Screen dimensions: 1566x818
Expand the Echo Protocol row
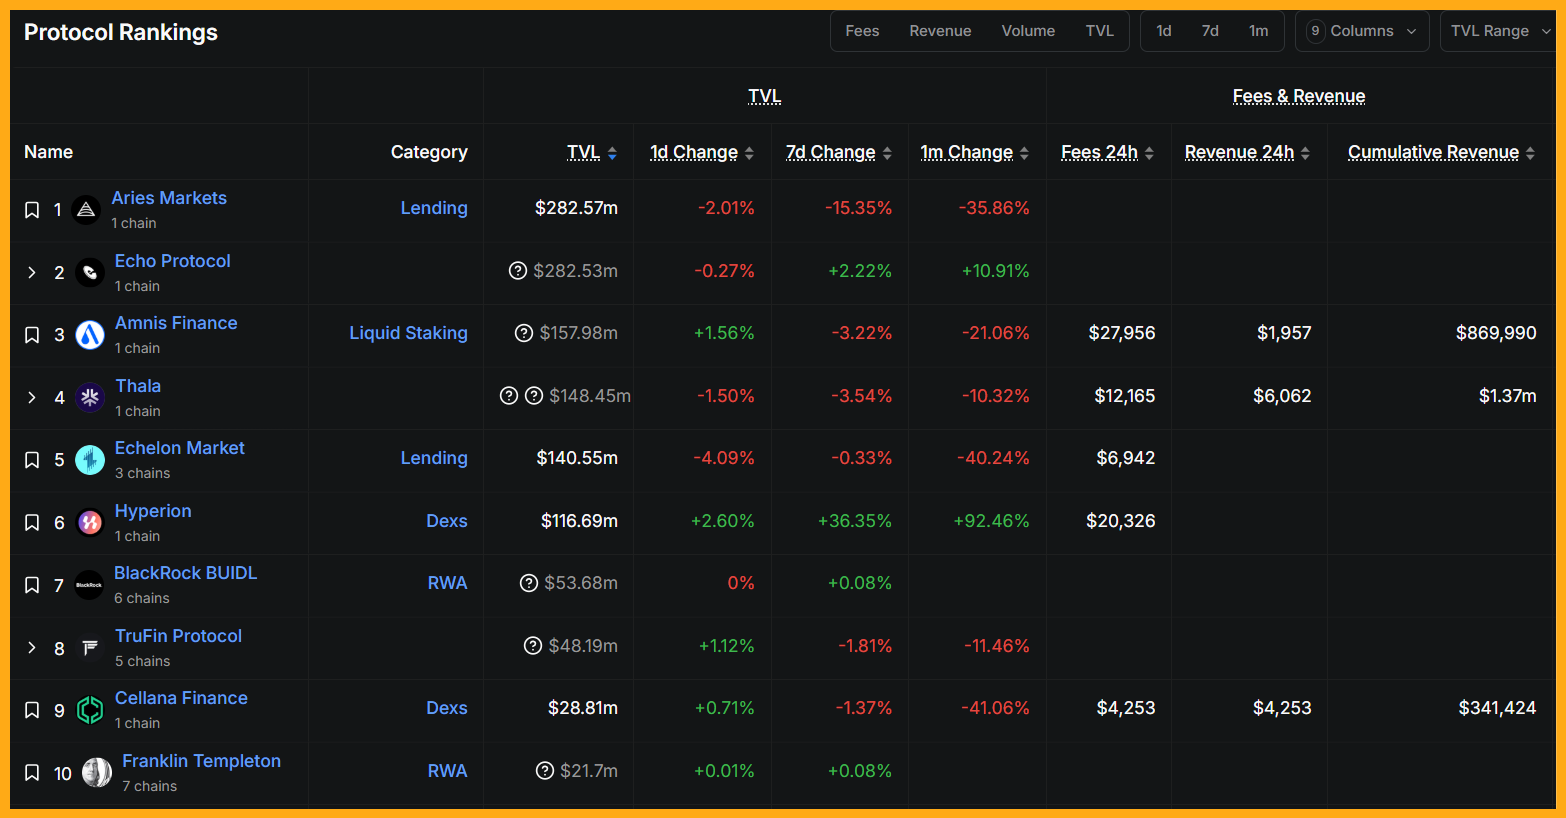point(32,273)
